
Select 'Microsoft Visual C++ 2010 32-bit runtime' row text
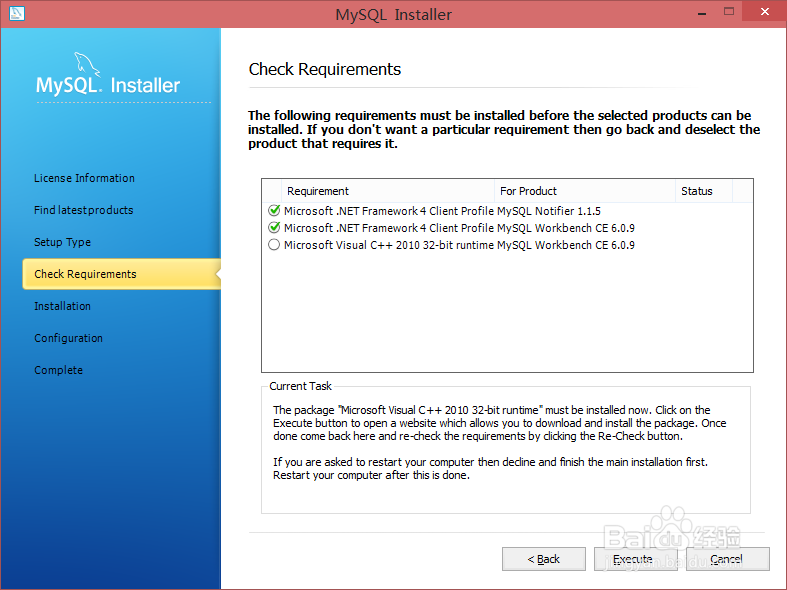[389, 245]
